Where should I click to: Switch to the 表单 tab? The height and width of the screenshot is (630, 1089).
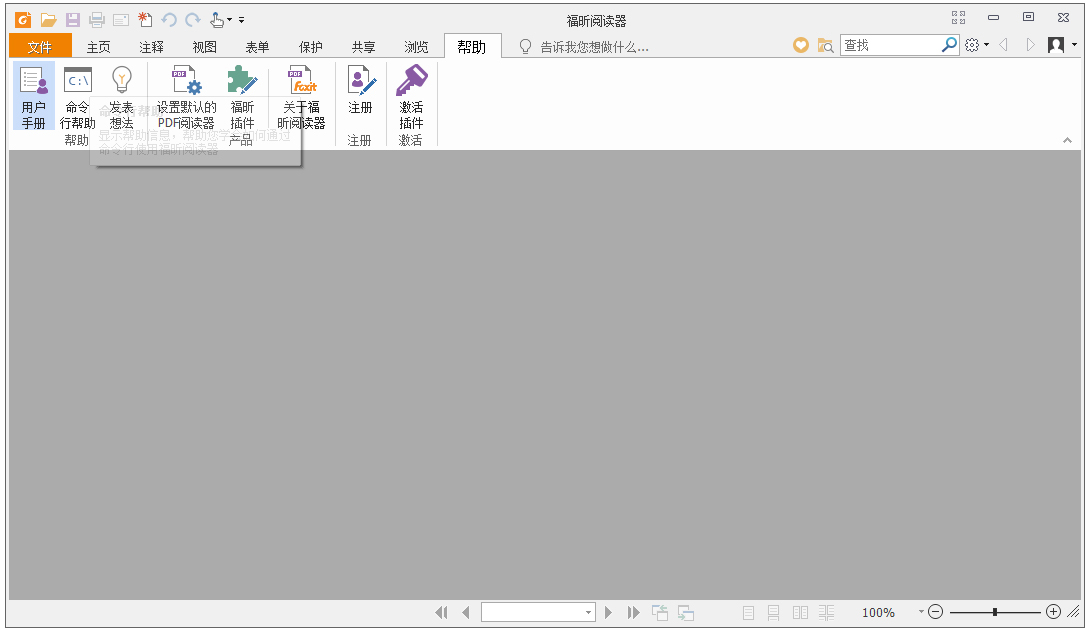pos(258,47)
